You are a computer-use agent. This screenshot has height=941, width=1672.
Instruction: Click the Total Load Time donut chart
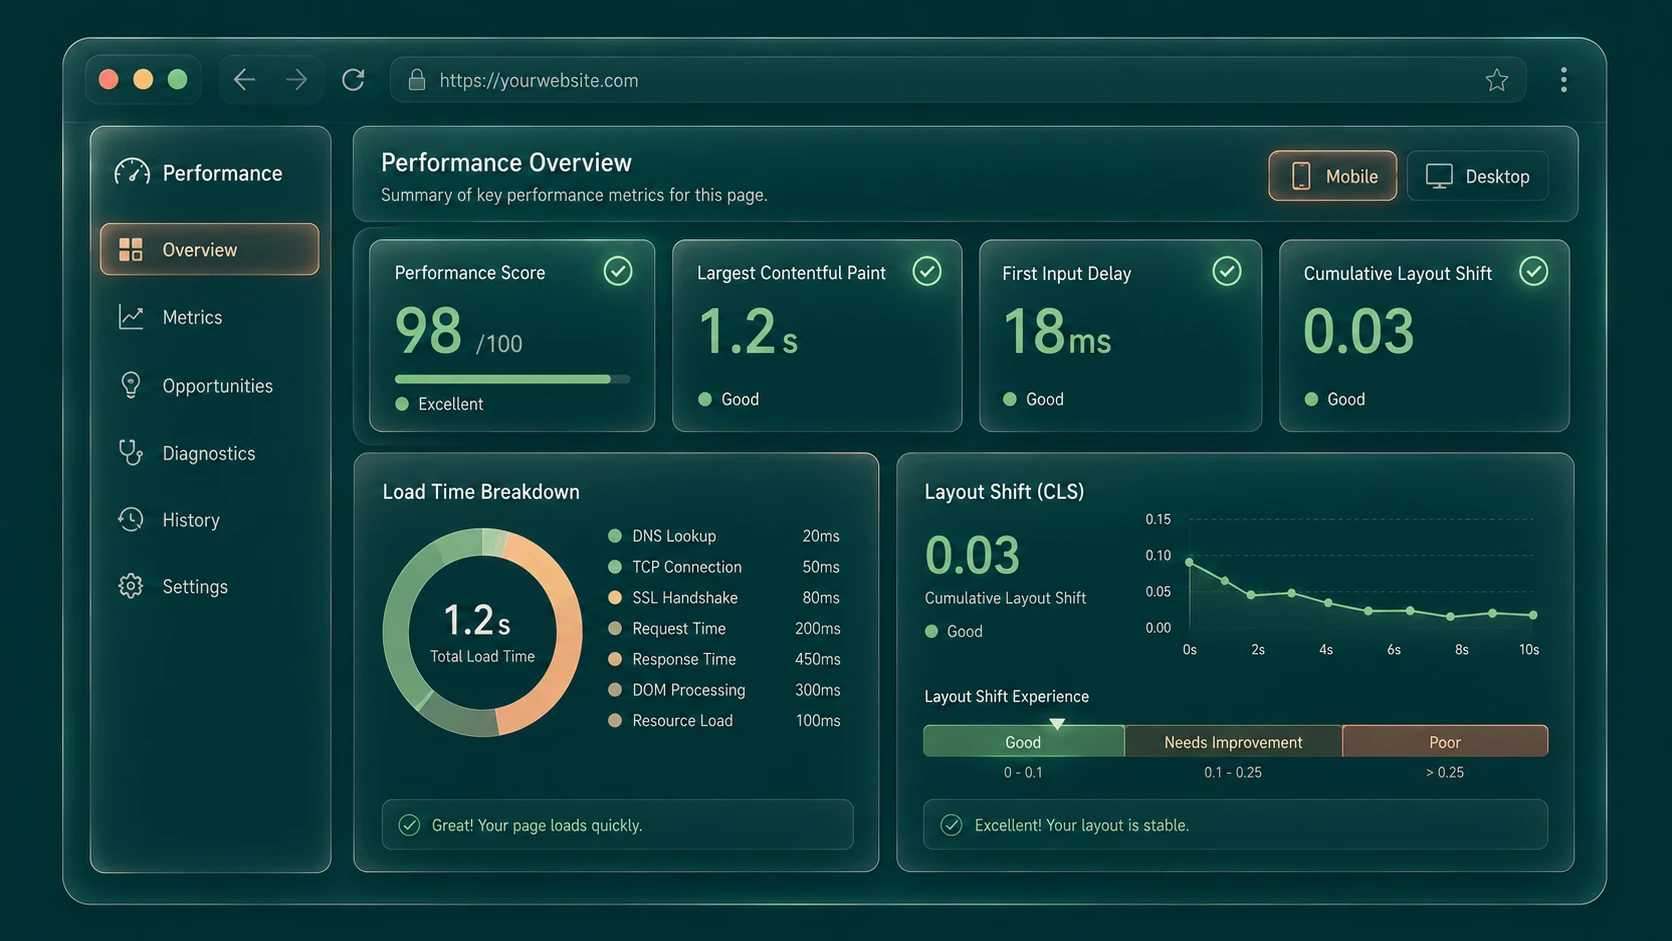click(x=482, y=632)
